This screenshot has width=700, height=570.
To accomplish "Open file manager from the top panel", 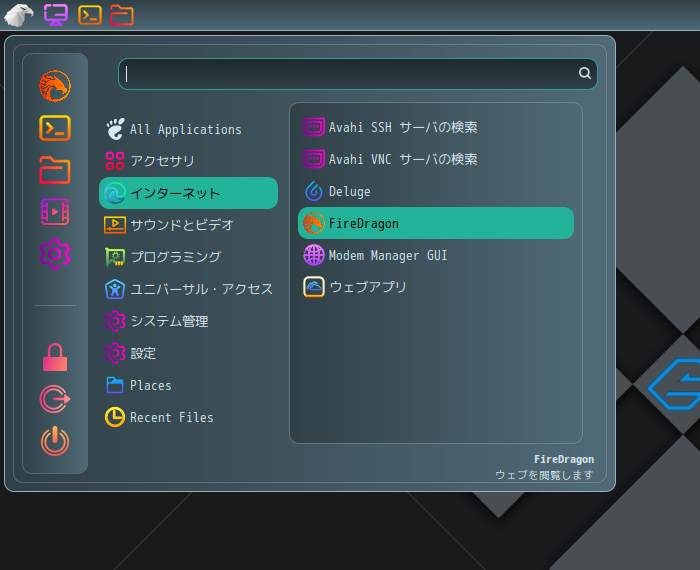I will click(122, 15).
